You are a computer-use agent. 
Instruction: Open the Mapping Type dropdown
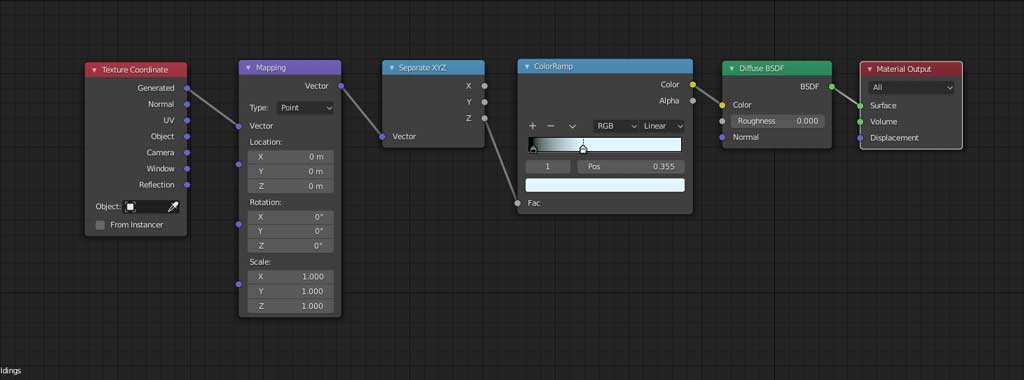(305, 108)
